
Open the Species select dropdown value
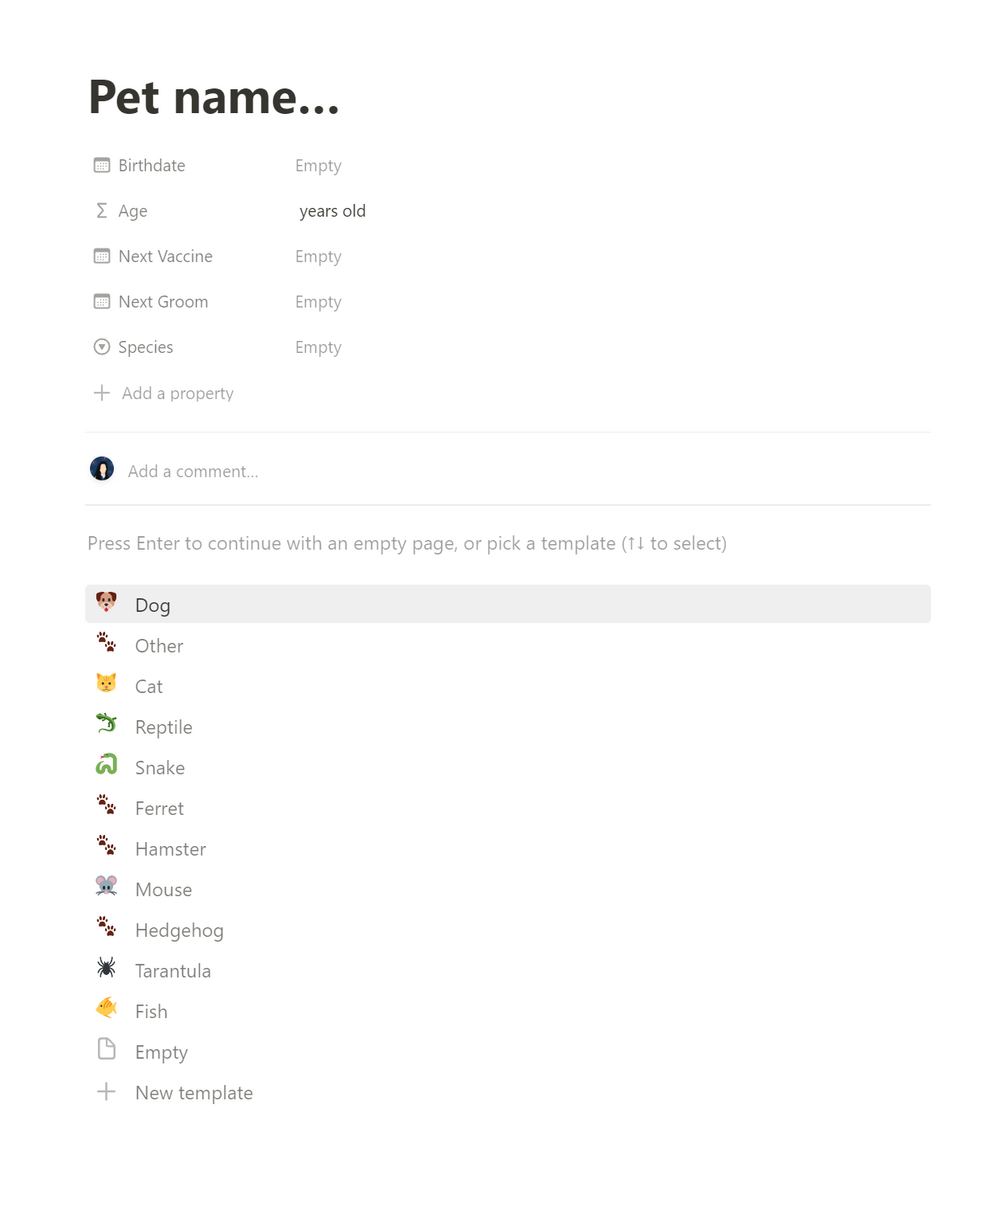click(x=318, y=347)
